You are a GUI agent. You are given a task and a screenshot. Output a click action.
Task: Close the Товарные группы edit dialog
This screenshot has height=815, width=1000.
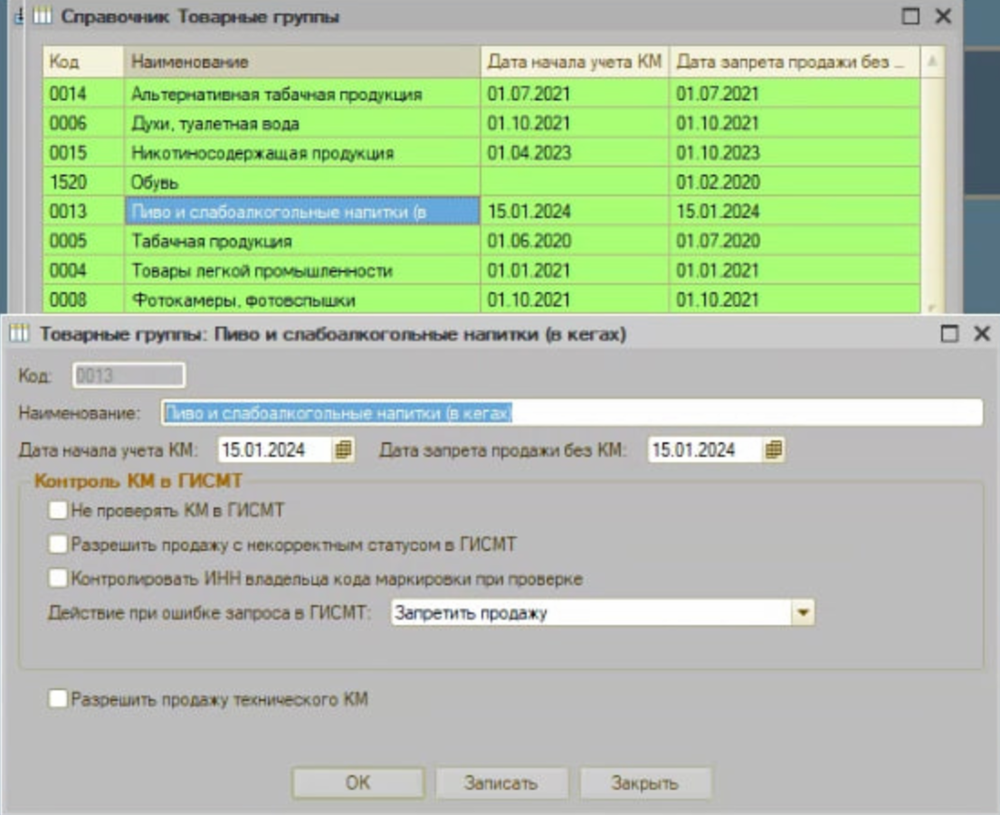pos(981,334)
